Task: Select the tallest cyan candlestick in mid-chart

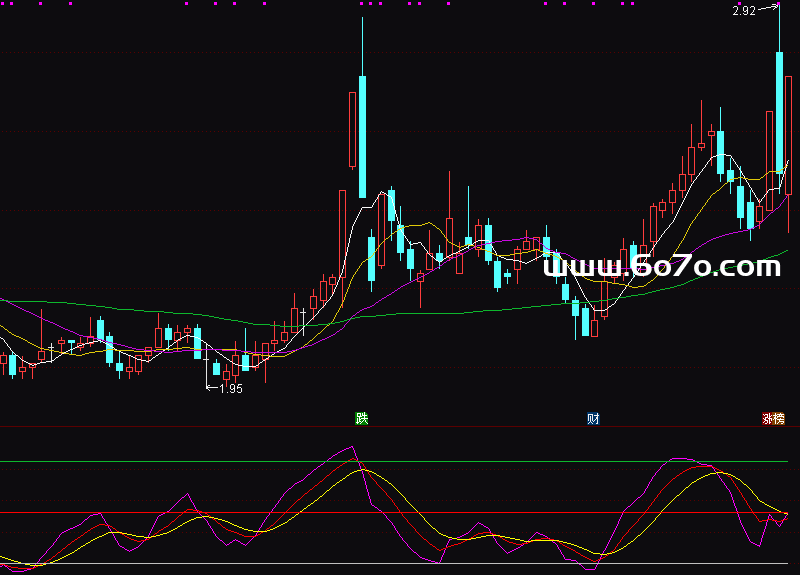Action: [362, 136]
